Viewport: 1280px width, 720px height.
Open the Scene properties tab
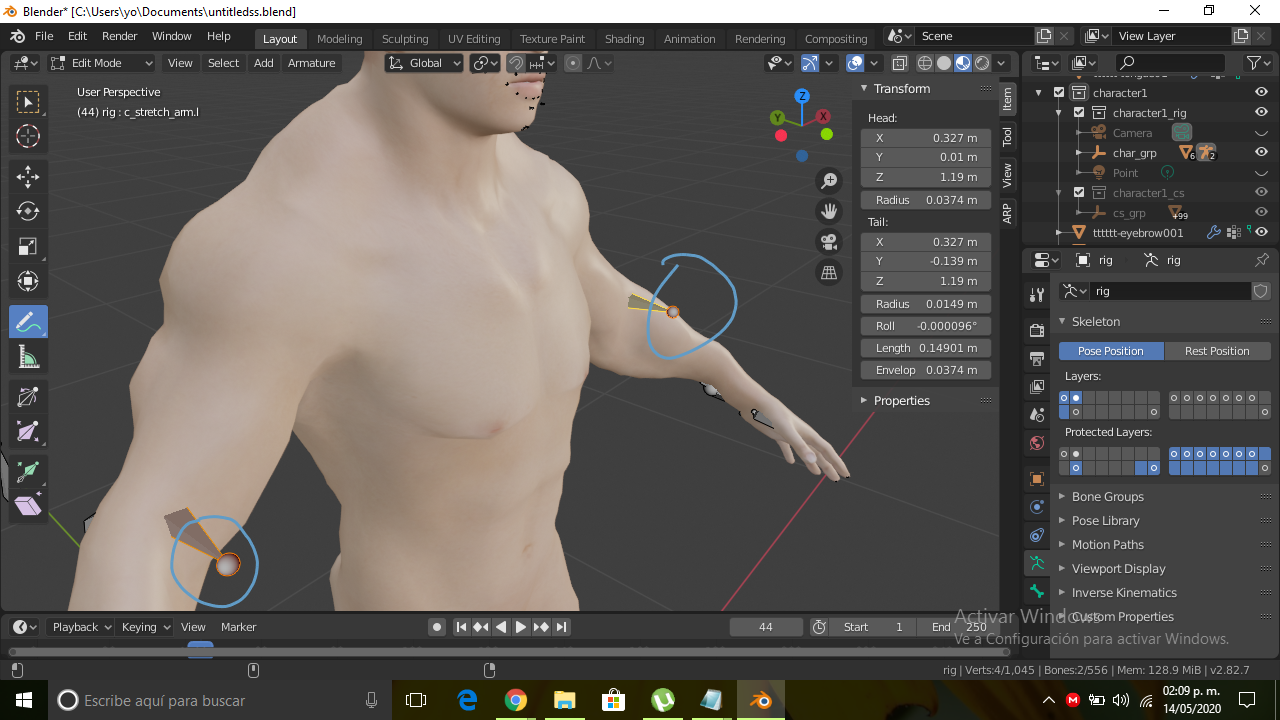point(1037,415)
